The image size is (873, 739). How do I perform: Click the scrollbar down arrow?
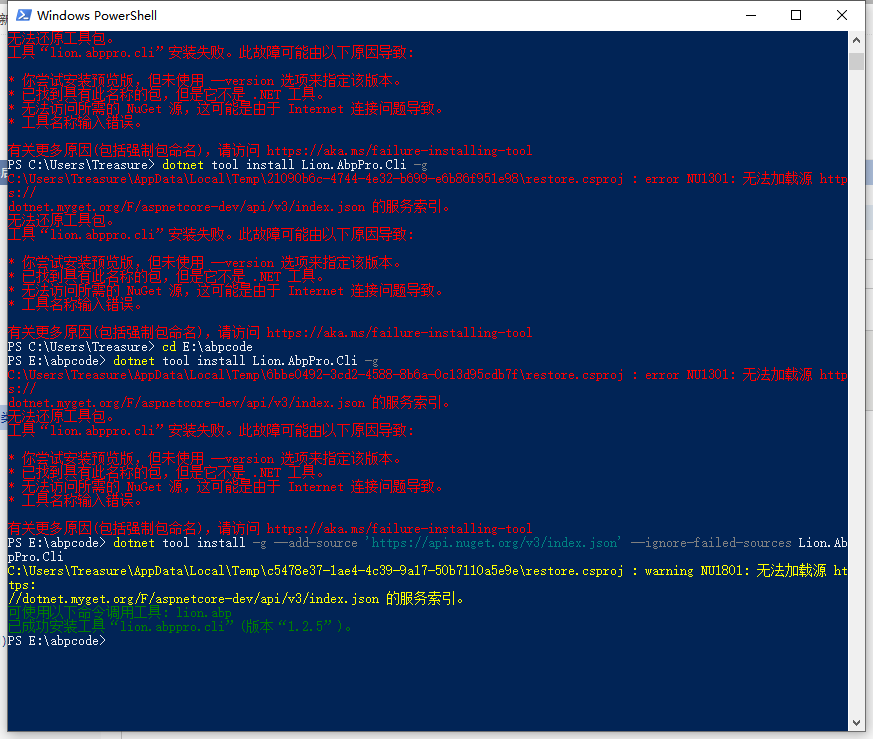[857, 722]
